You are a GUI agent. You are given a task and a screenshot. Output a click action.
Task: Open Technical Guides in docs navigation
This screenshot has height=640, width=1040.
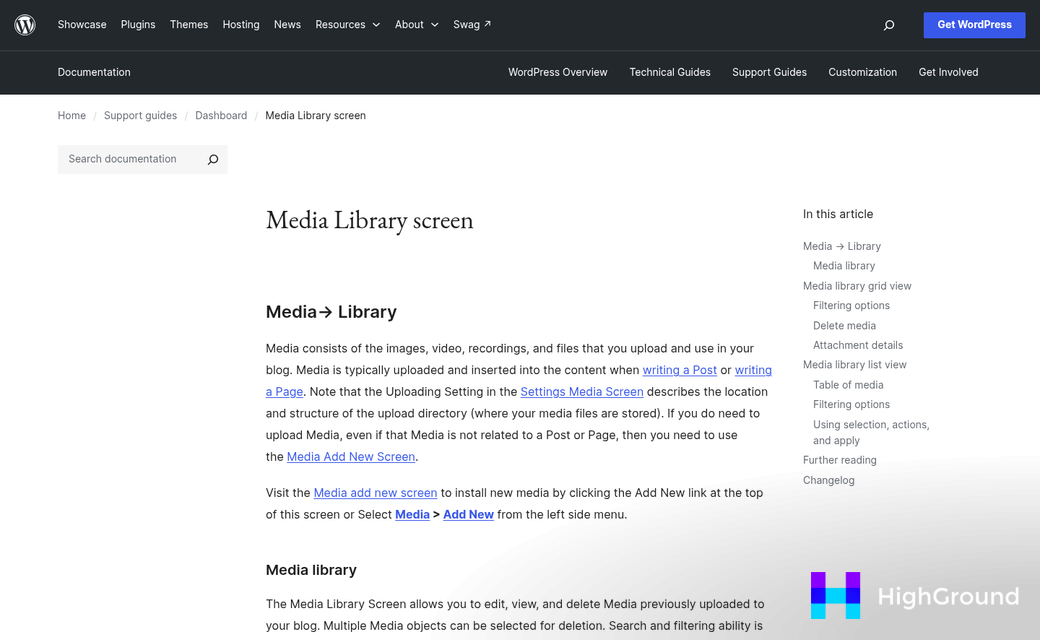[670, 72]
